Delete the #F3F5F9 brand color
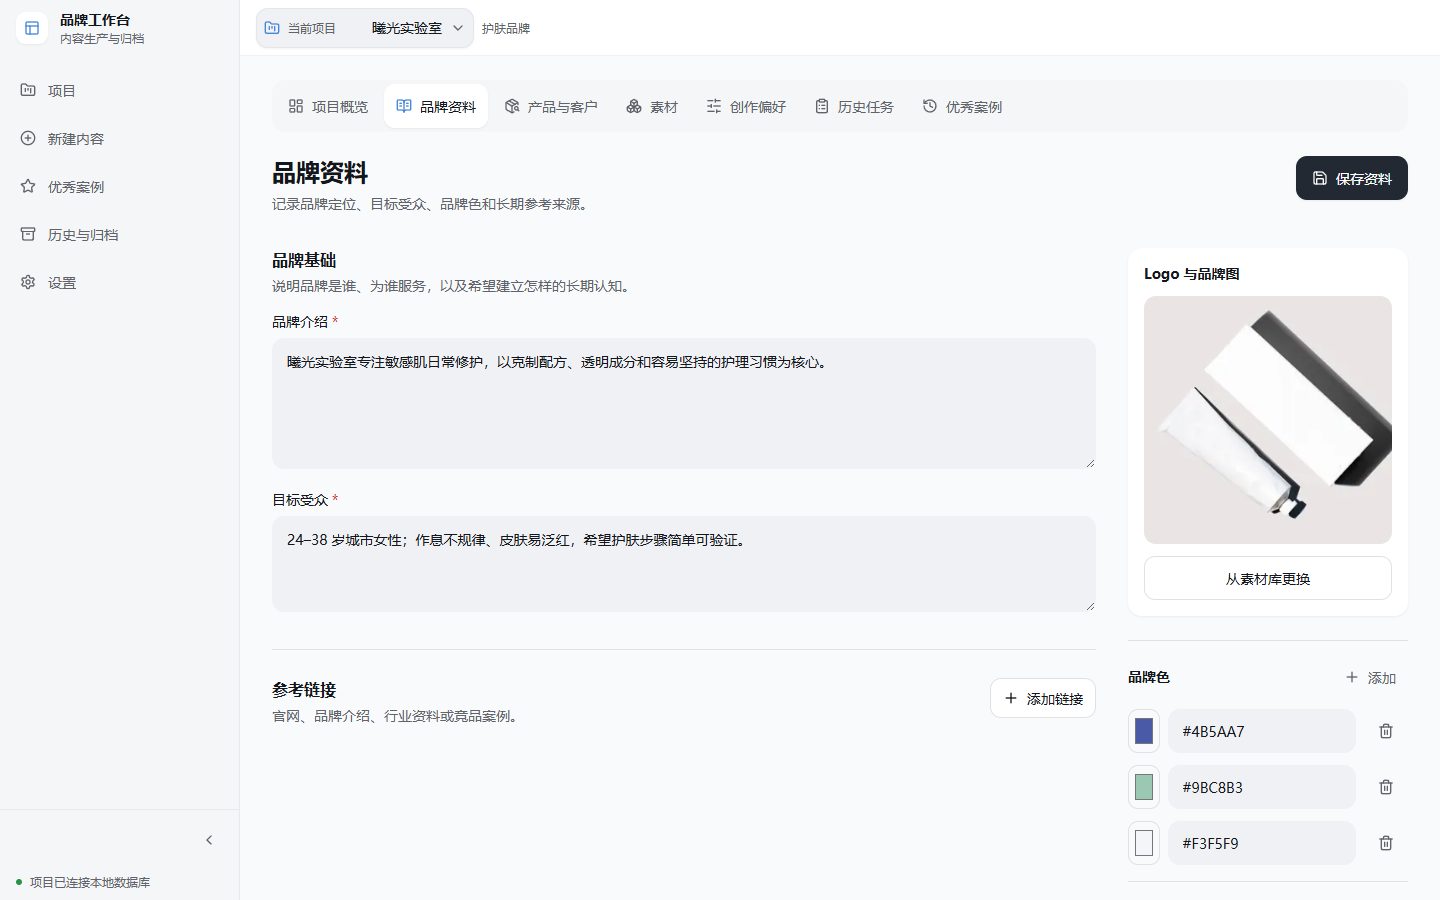 click(x=1386, y=843)
